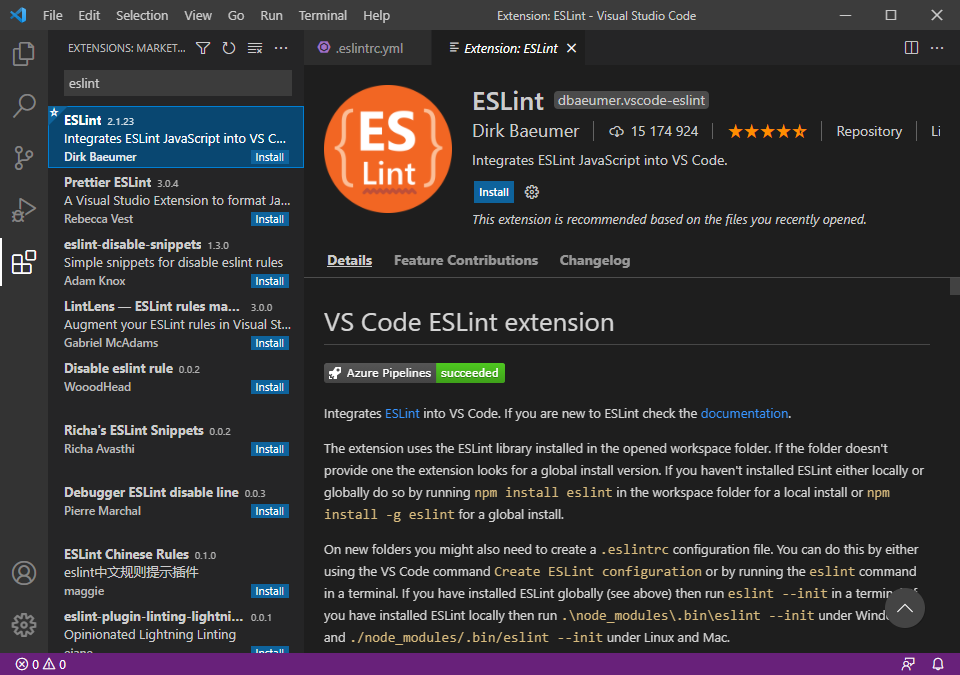Show errors and warnings in status bar
Image resolution: width=960 pixels, height=675 pixels.
41,664
